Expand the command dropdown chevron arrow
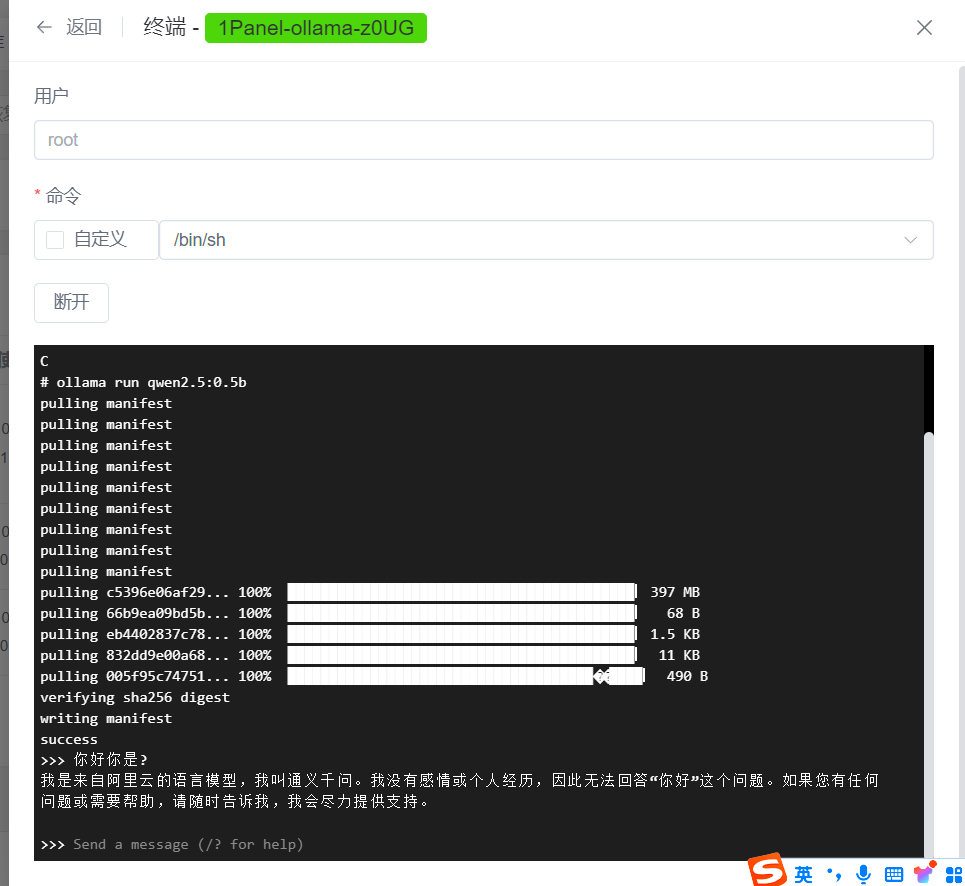The width and height of the screenshot is (965, 886). (910, 240)
